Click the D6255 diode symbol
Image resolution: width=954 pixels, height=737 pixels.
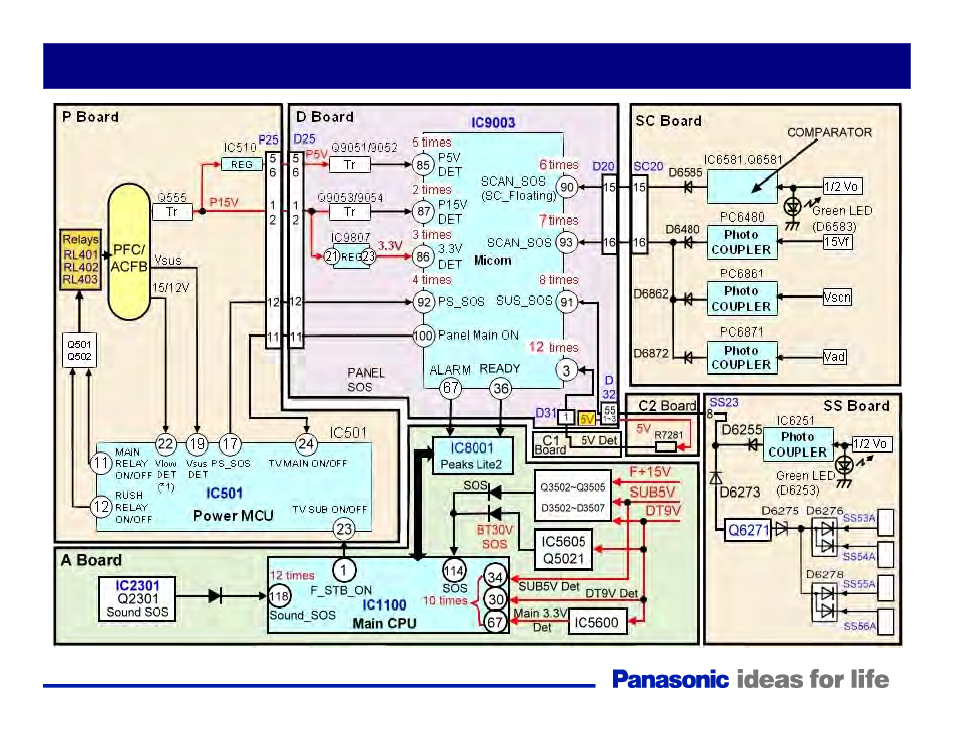[754, 445]
